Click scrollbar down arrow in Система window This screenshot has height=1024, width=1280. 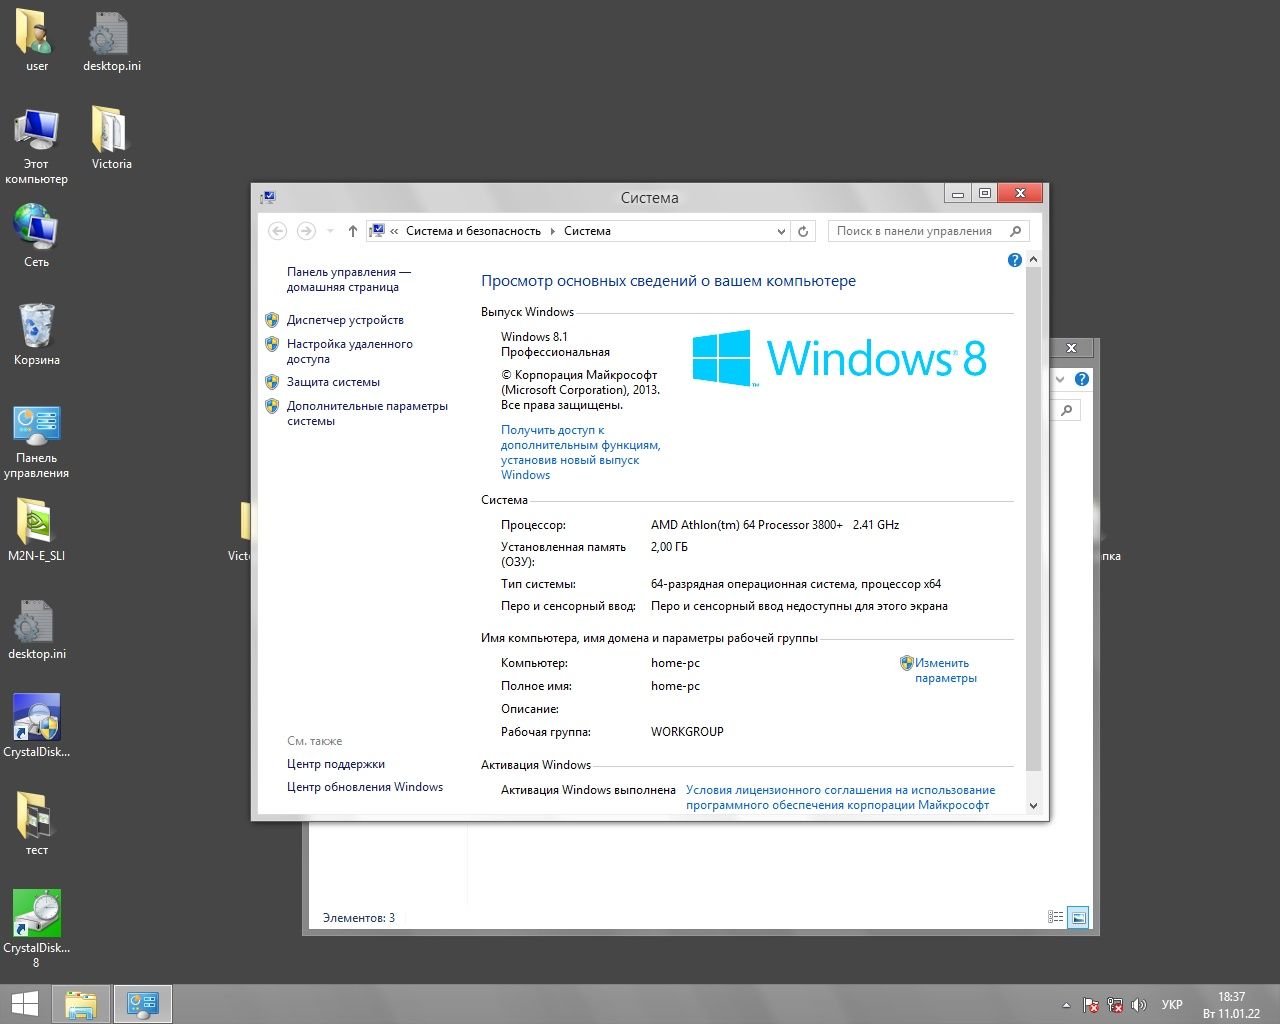click(x=1033, y=806)
